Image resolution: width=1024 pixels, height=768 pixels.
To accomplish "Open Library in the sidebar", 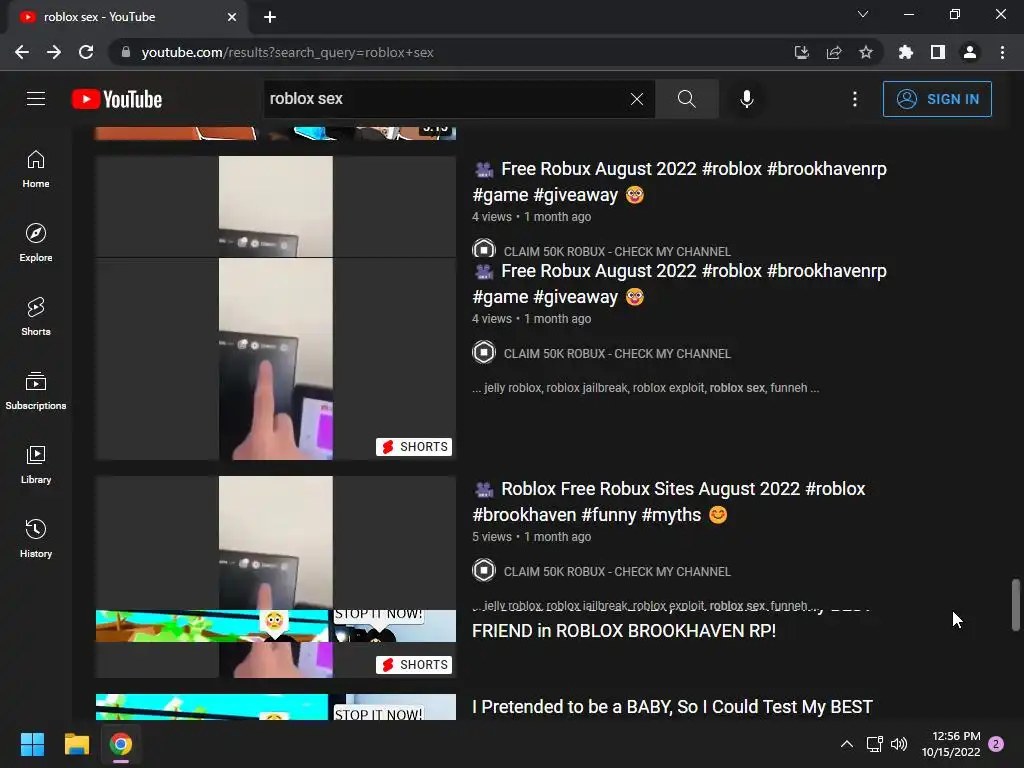I will pyautogui.click(x=36, y=464).
